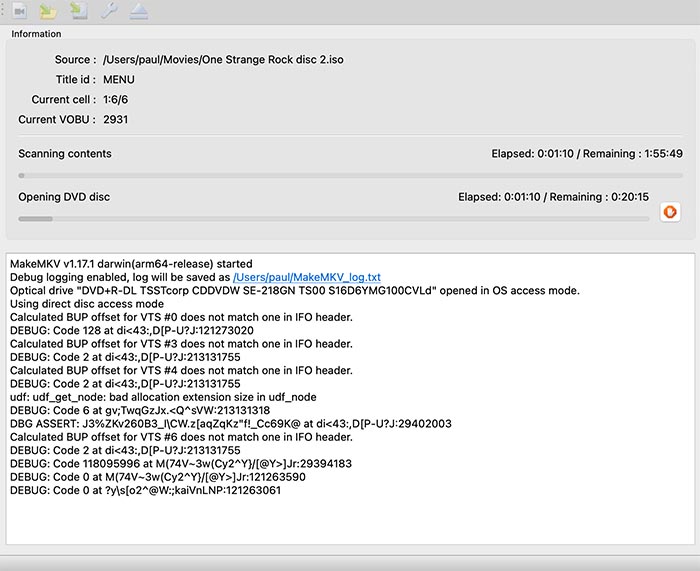Click the Using direct disc access mode line
The width and height of the screenshot is (700, 571).
[87, 304]
